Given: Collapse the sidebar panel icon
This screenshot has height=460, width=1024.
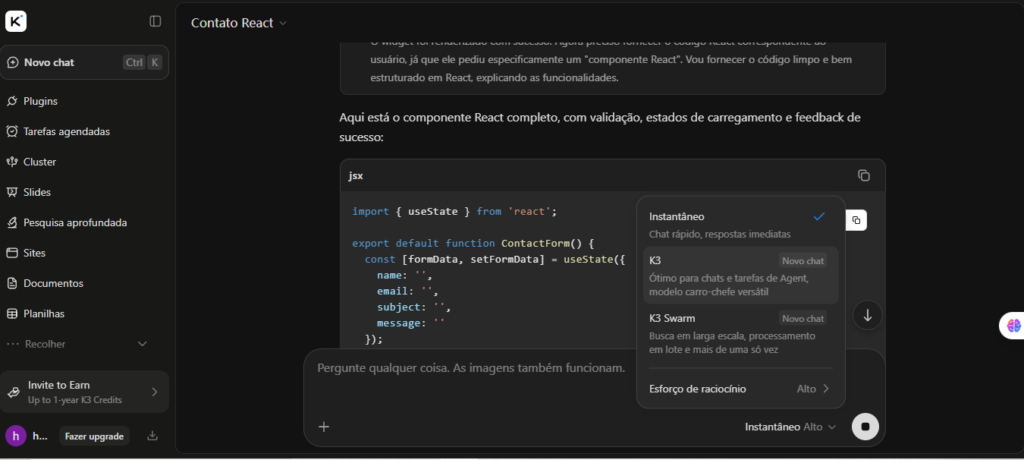Looking at the screenshot, I should pyautogui.click(x=155, y=22).
